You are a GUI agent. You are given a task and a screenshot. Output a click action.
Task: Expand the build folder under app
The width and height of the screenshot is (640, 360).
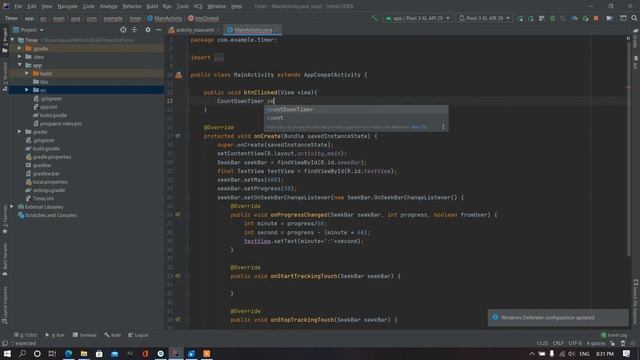(x=27, y=73)
